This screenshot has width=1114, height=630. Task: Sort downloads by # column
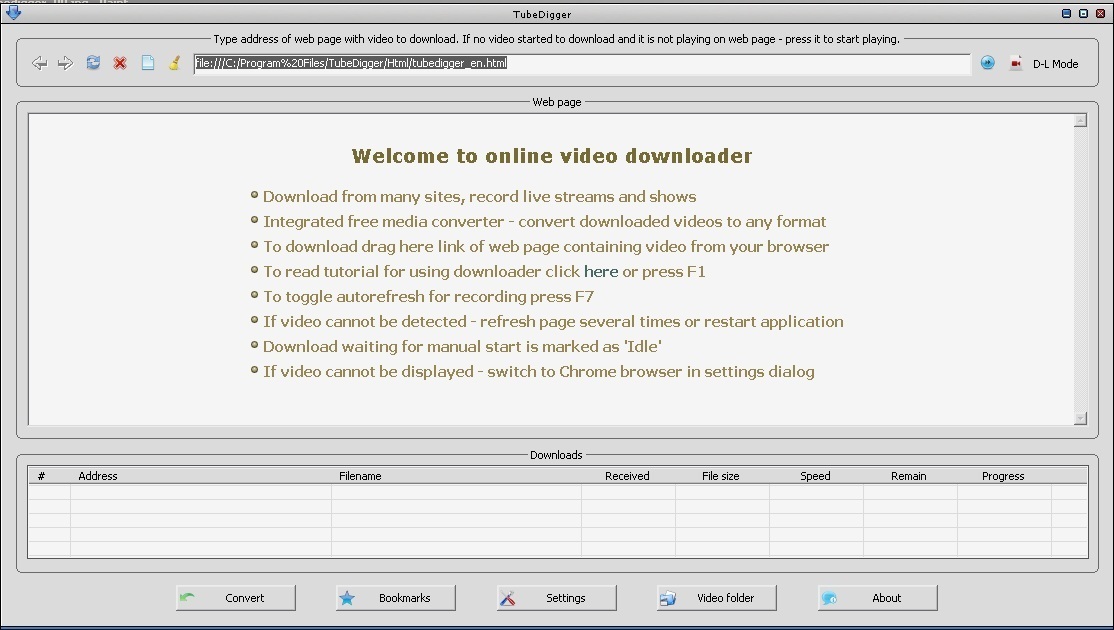[x=41, y=476]
